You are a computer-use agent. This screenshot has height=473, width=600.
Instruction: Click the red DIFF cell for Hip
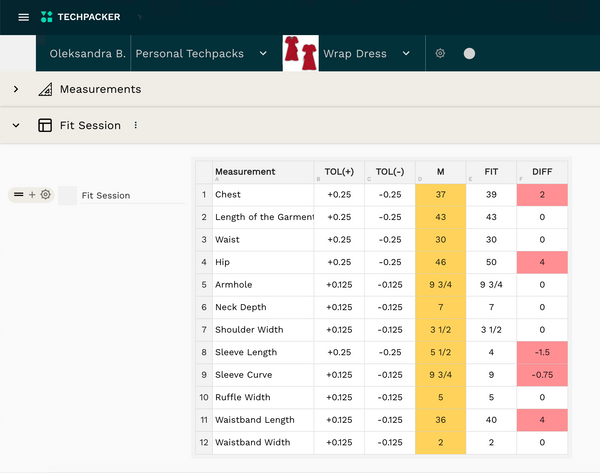541,263
